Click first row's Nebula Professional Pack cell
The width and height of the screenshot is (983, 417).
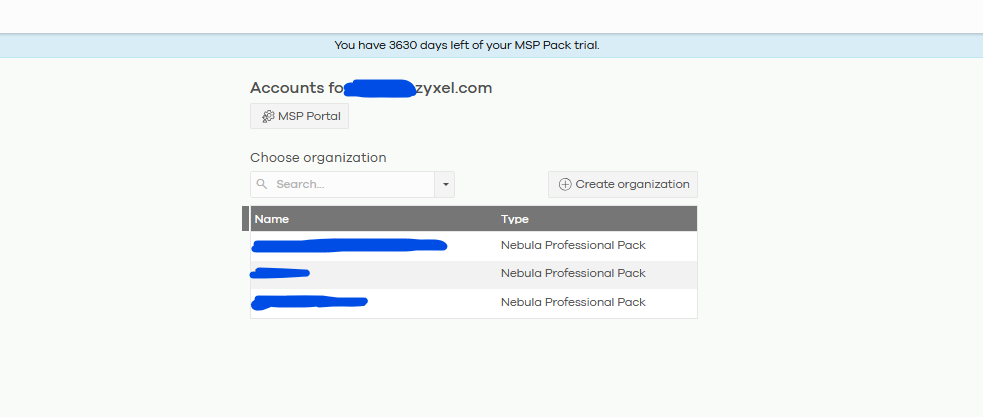[573, 245]
